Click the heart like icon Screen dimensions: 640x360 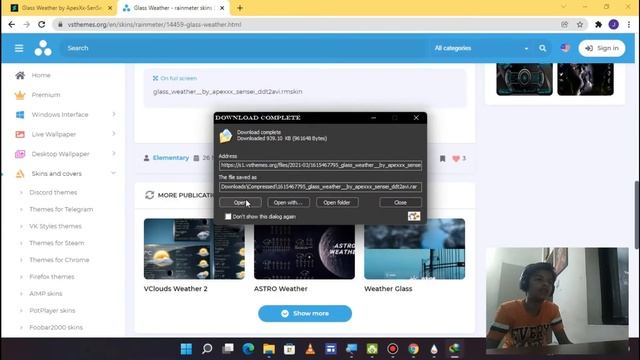point(456,158)
